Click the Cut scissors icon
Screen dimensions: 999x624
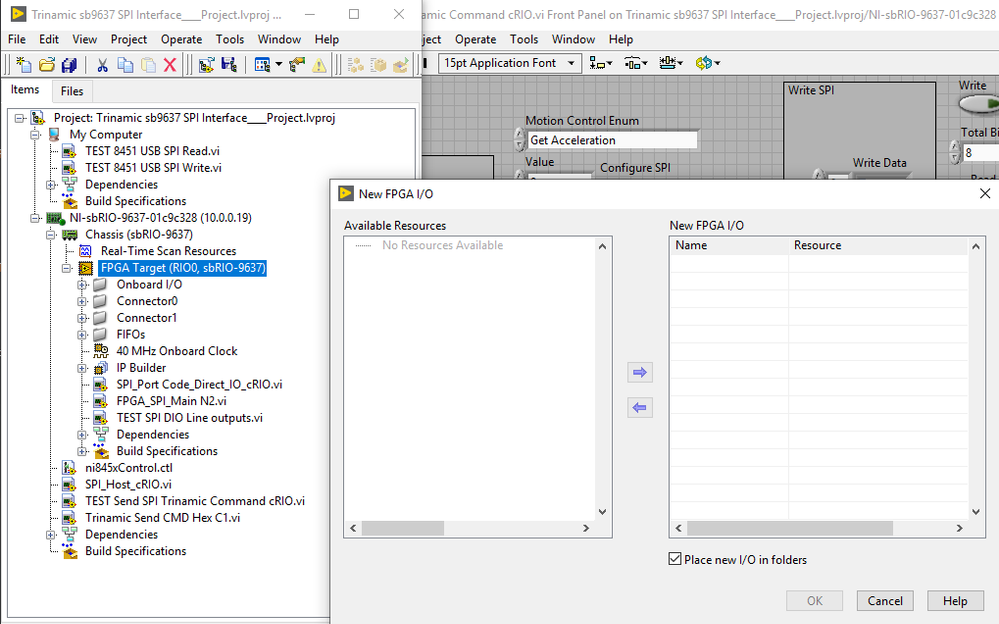(x=102, y=64)
